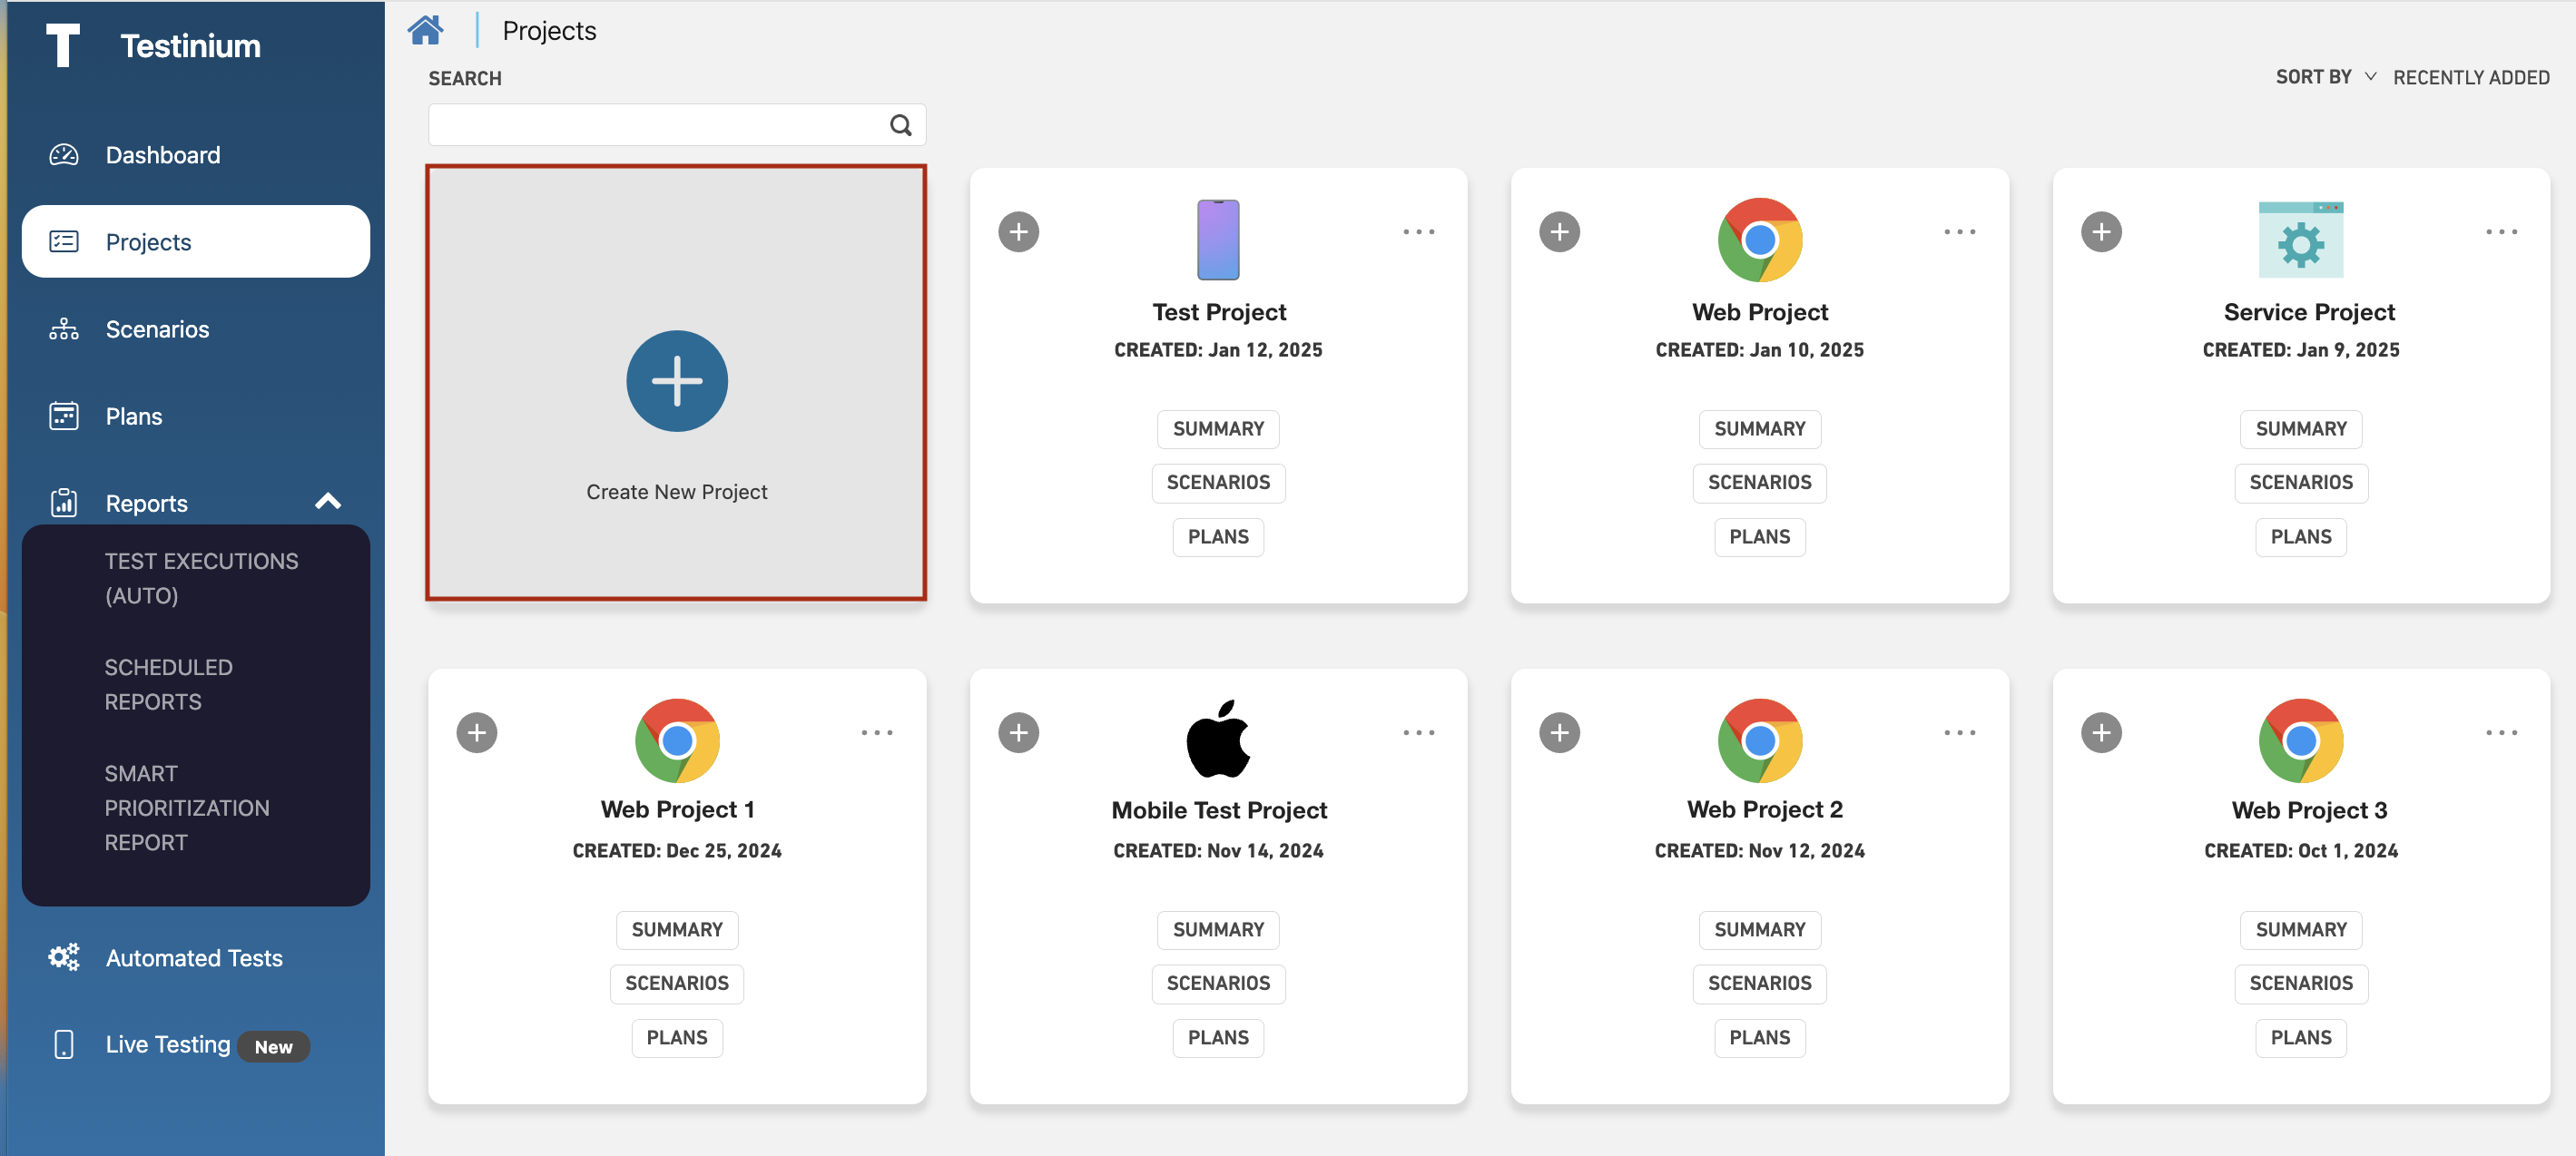The image size is (2576, 1156).
Task: Click the plus icon on Test Project card
Action: click(1018, 232)
